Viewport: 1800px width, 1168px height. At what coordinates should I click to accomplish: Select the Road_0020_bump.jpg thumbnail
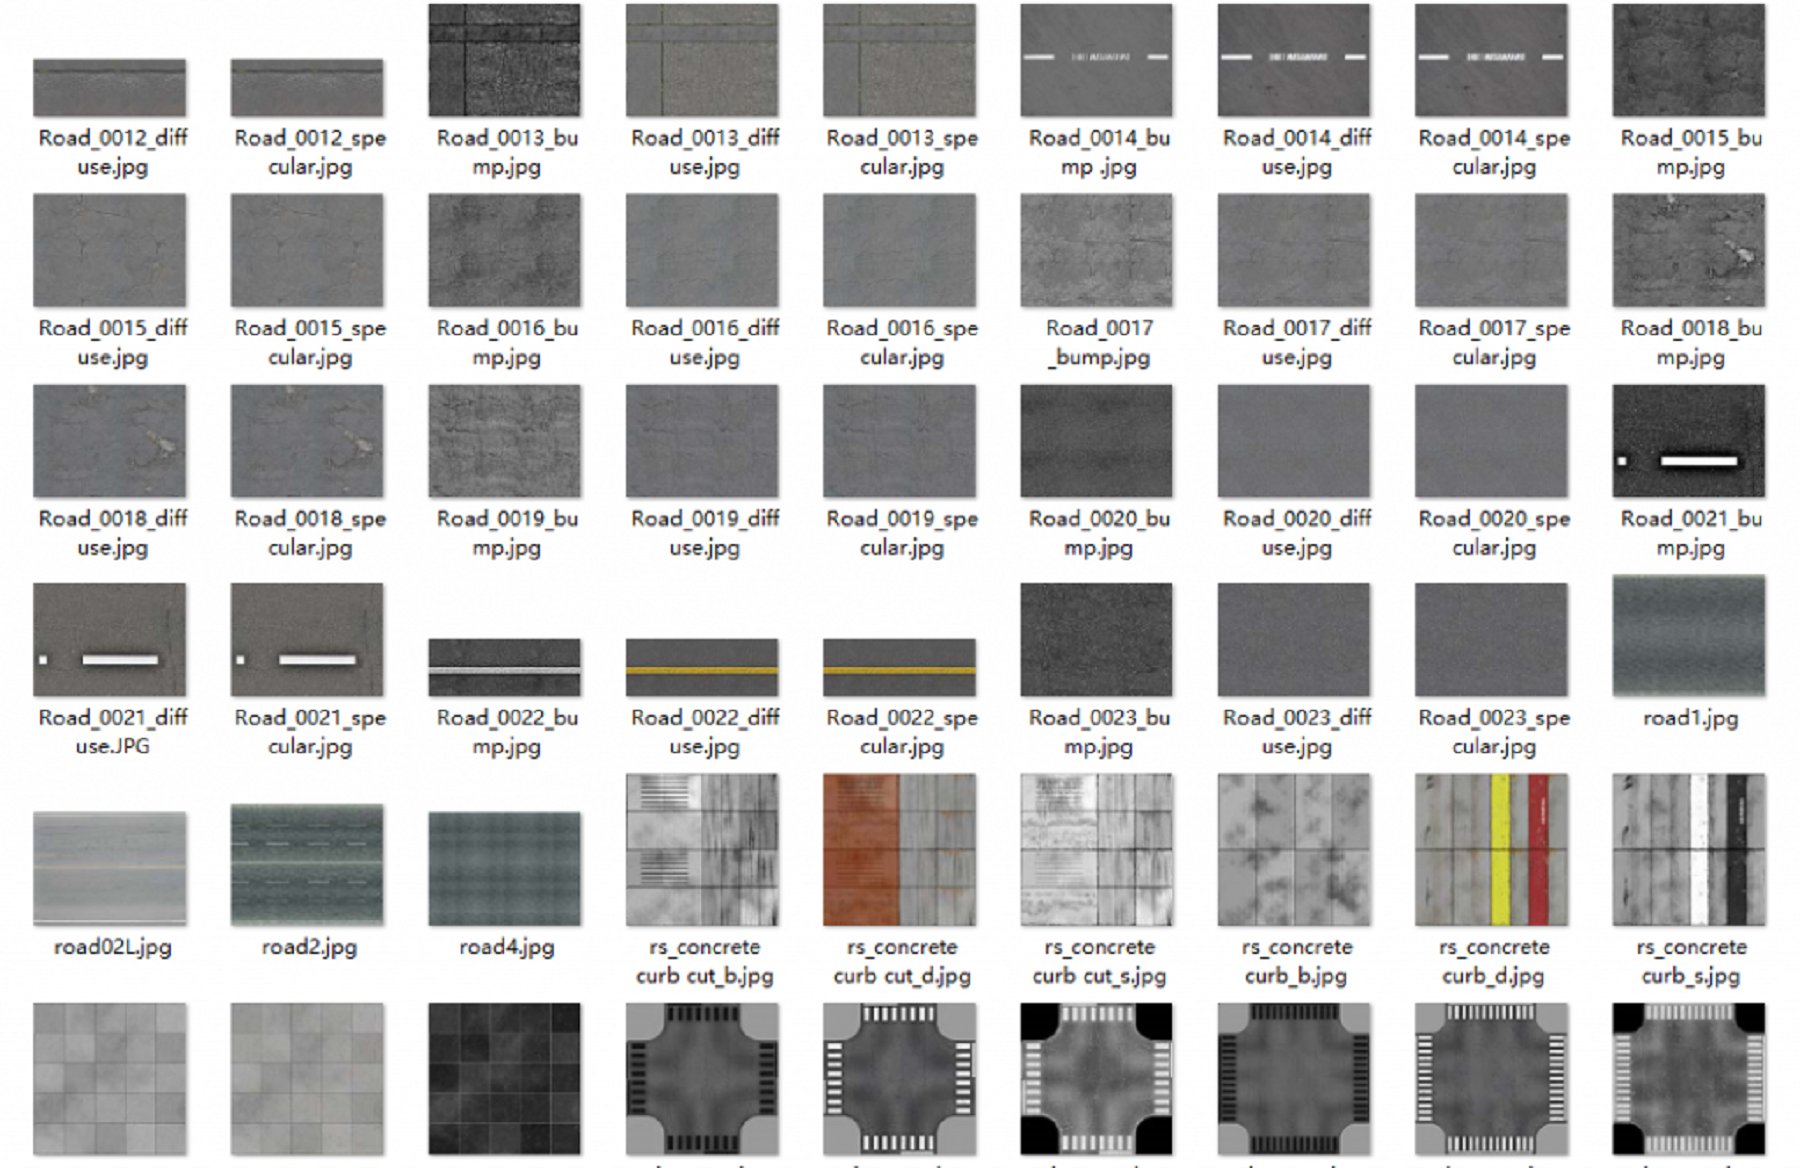pyautogui.click(x=1097, y=441)
